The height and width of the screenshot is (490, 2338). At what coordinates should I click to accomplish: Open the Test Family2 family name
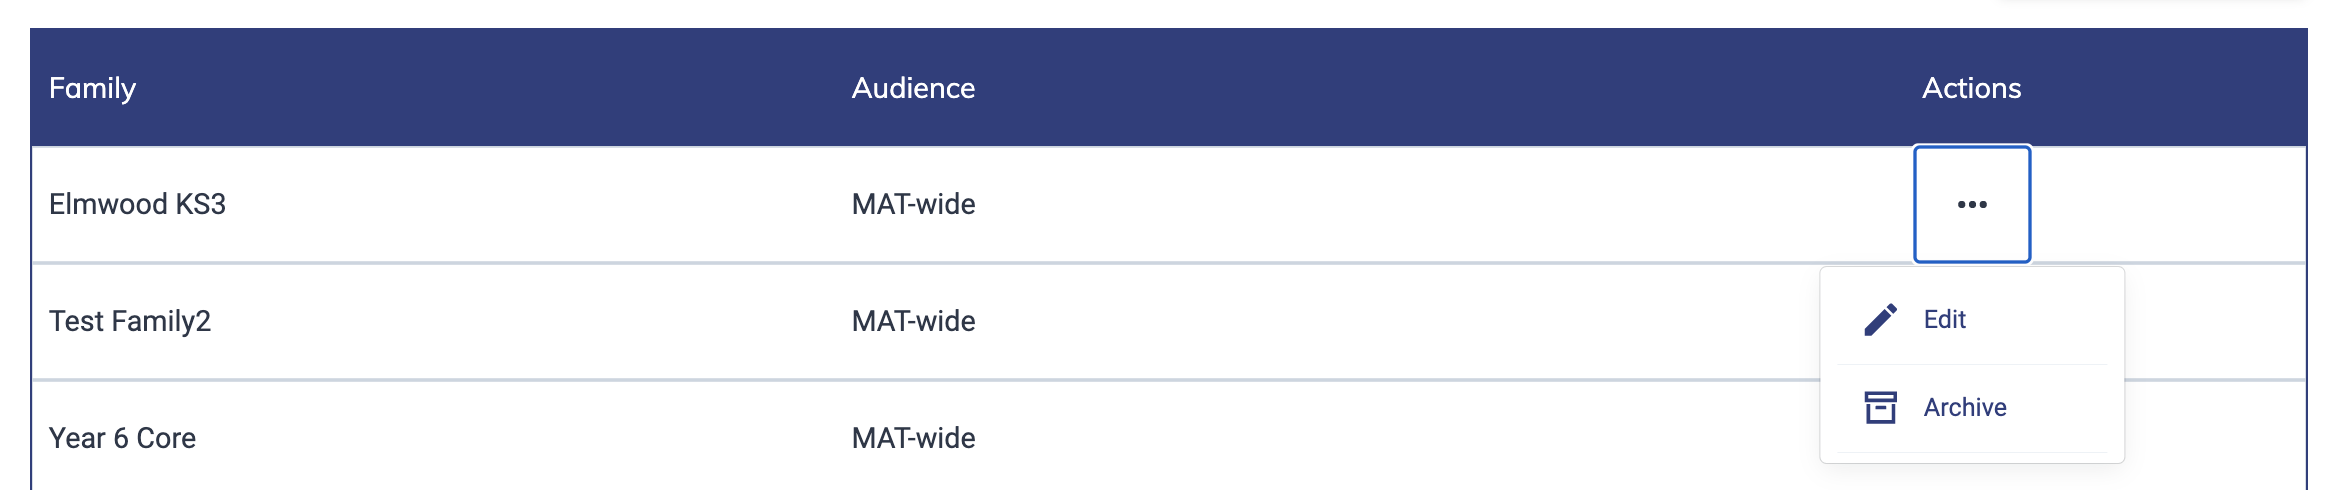(x=130, y=321)
